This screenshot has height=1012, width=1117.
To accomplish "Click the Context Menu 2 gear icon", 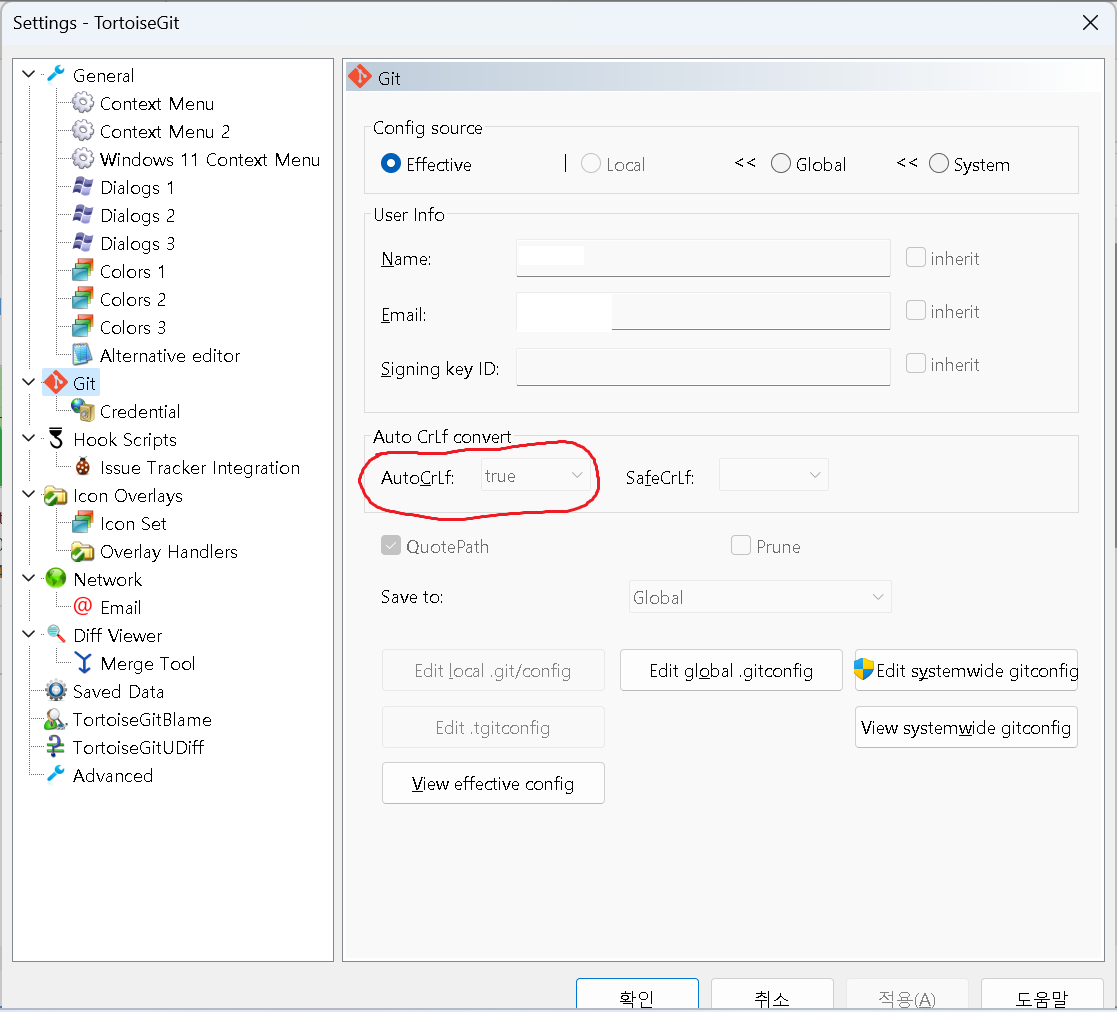I will 83,131.
